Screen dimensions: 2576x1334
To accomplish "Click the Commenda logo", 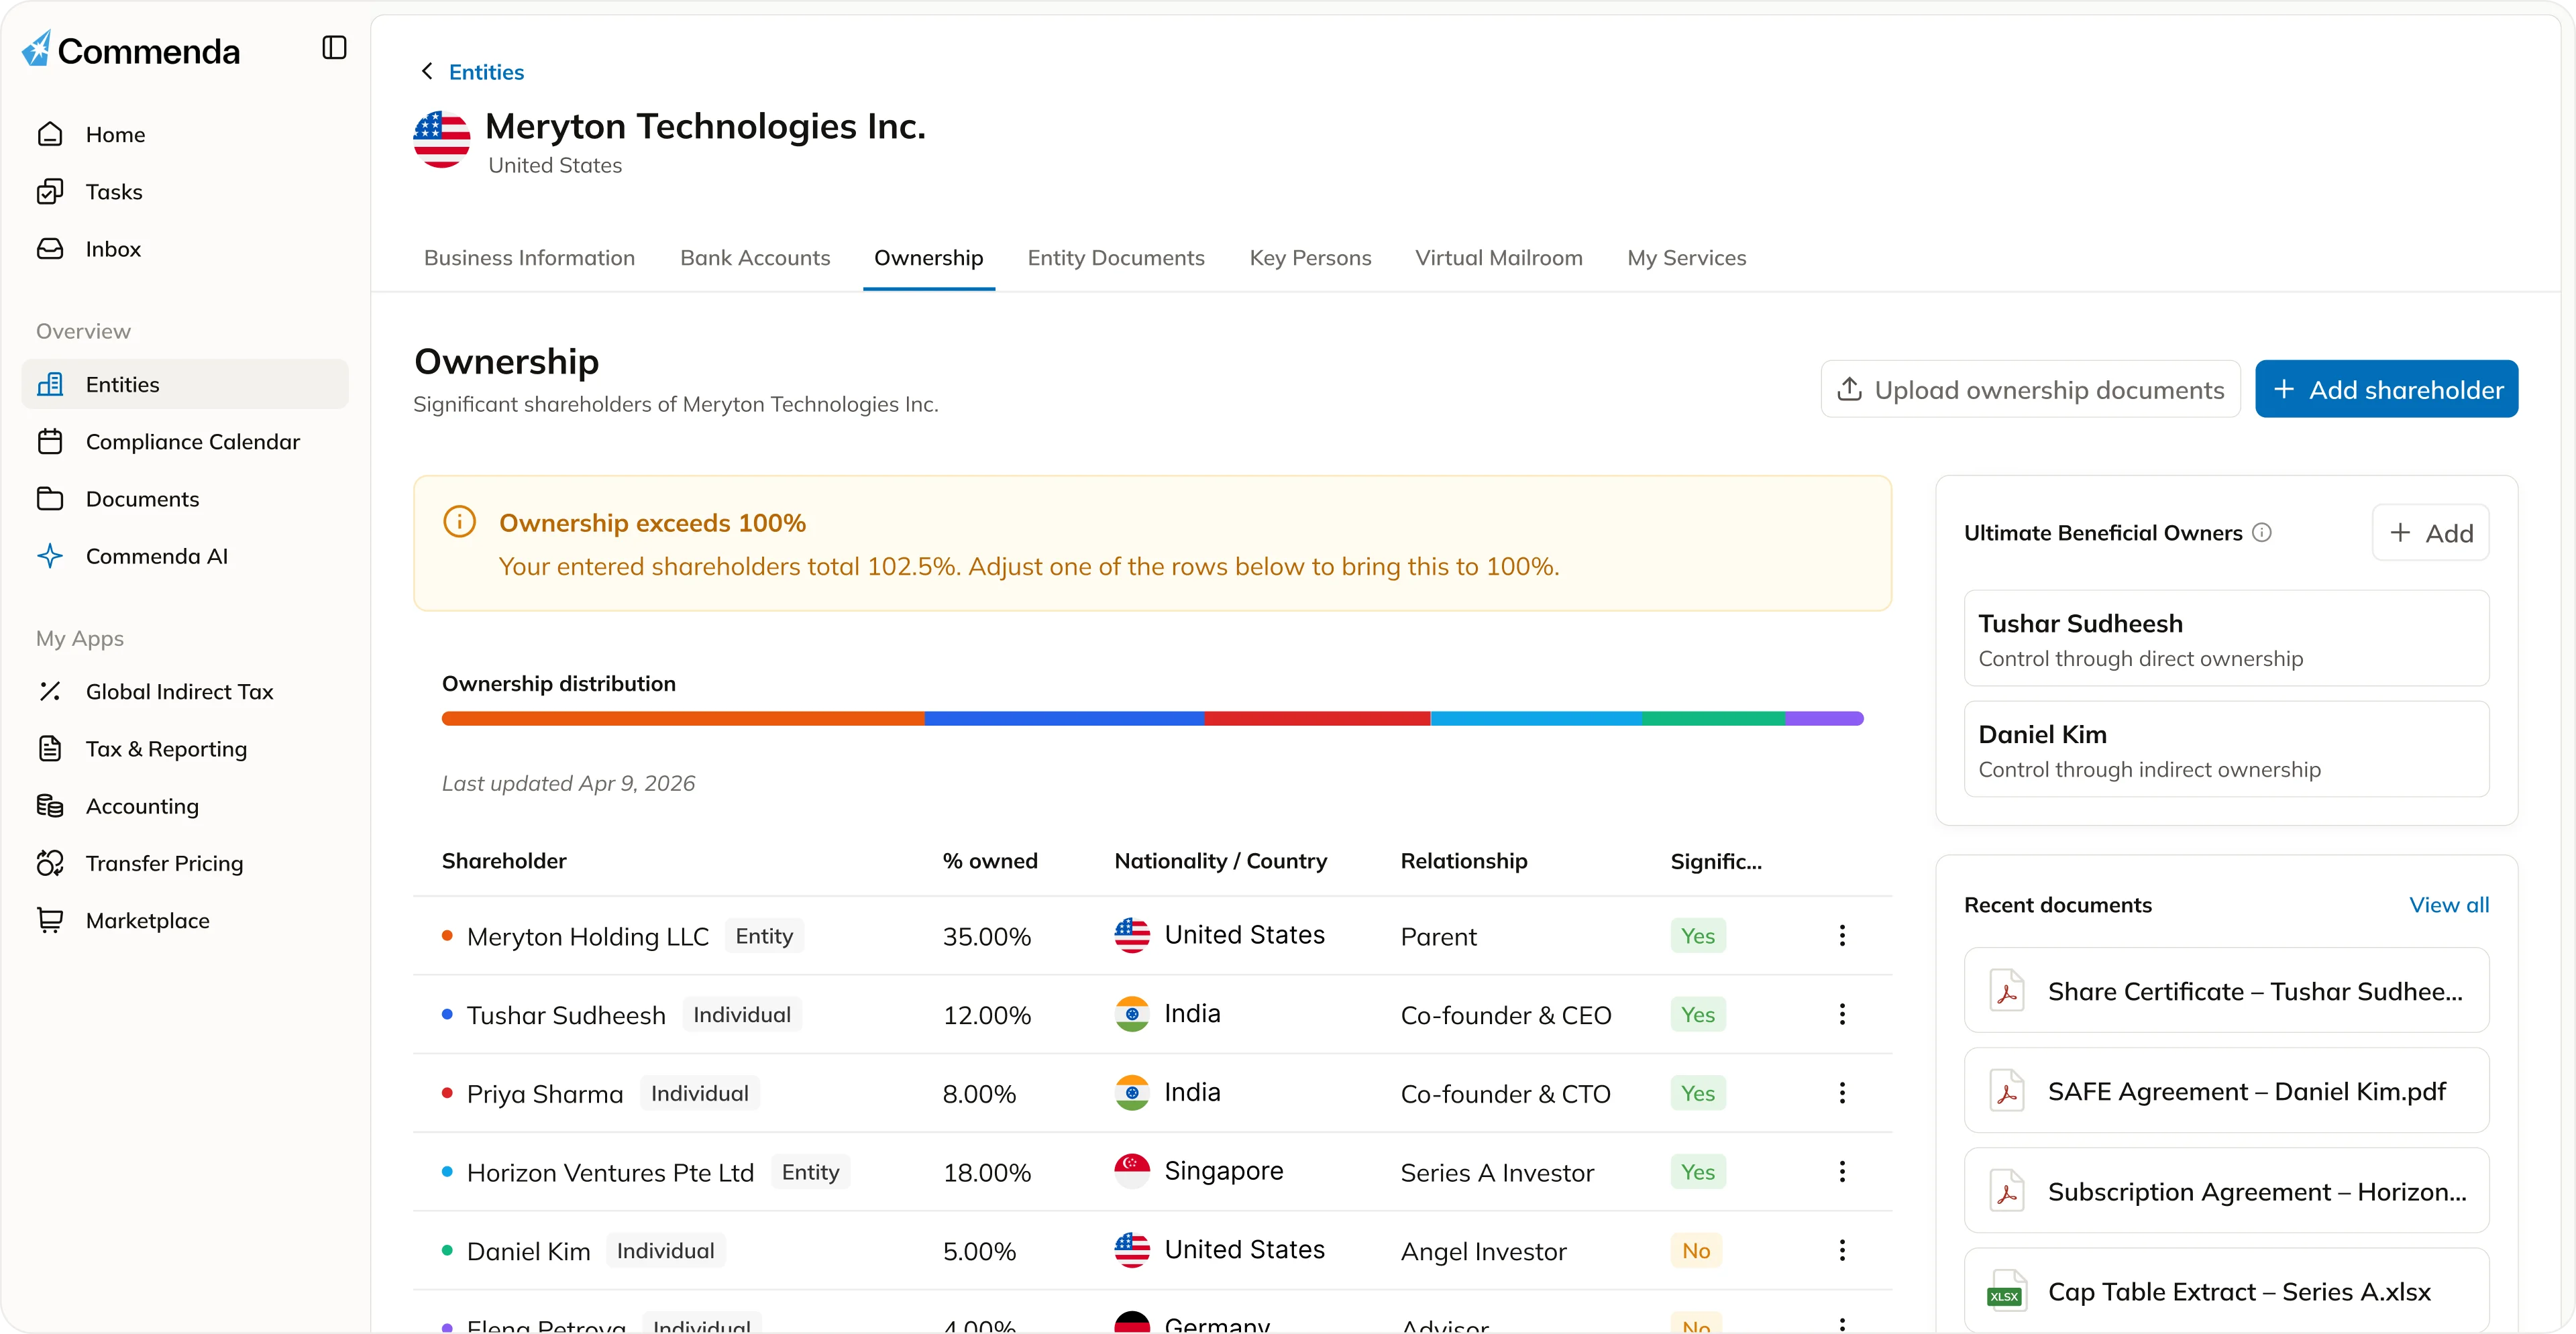I will point(131,50).
